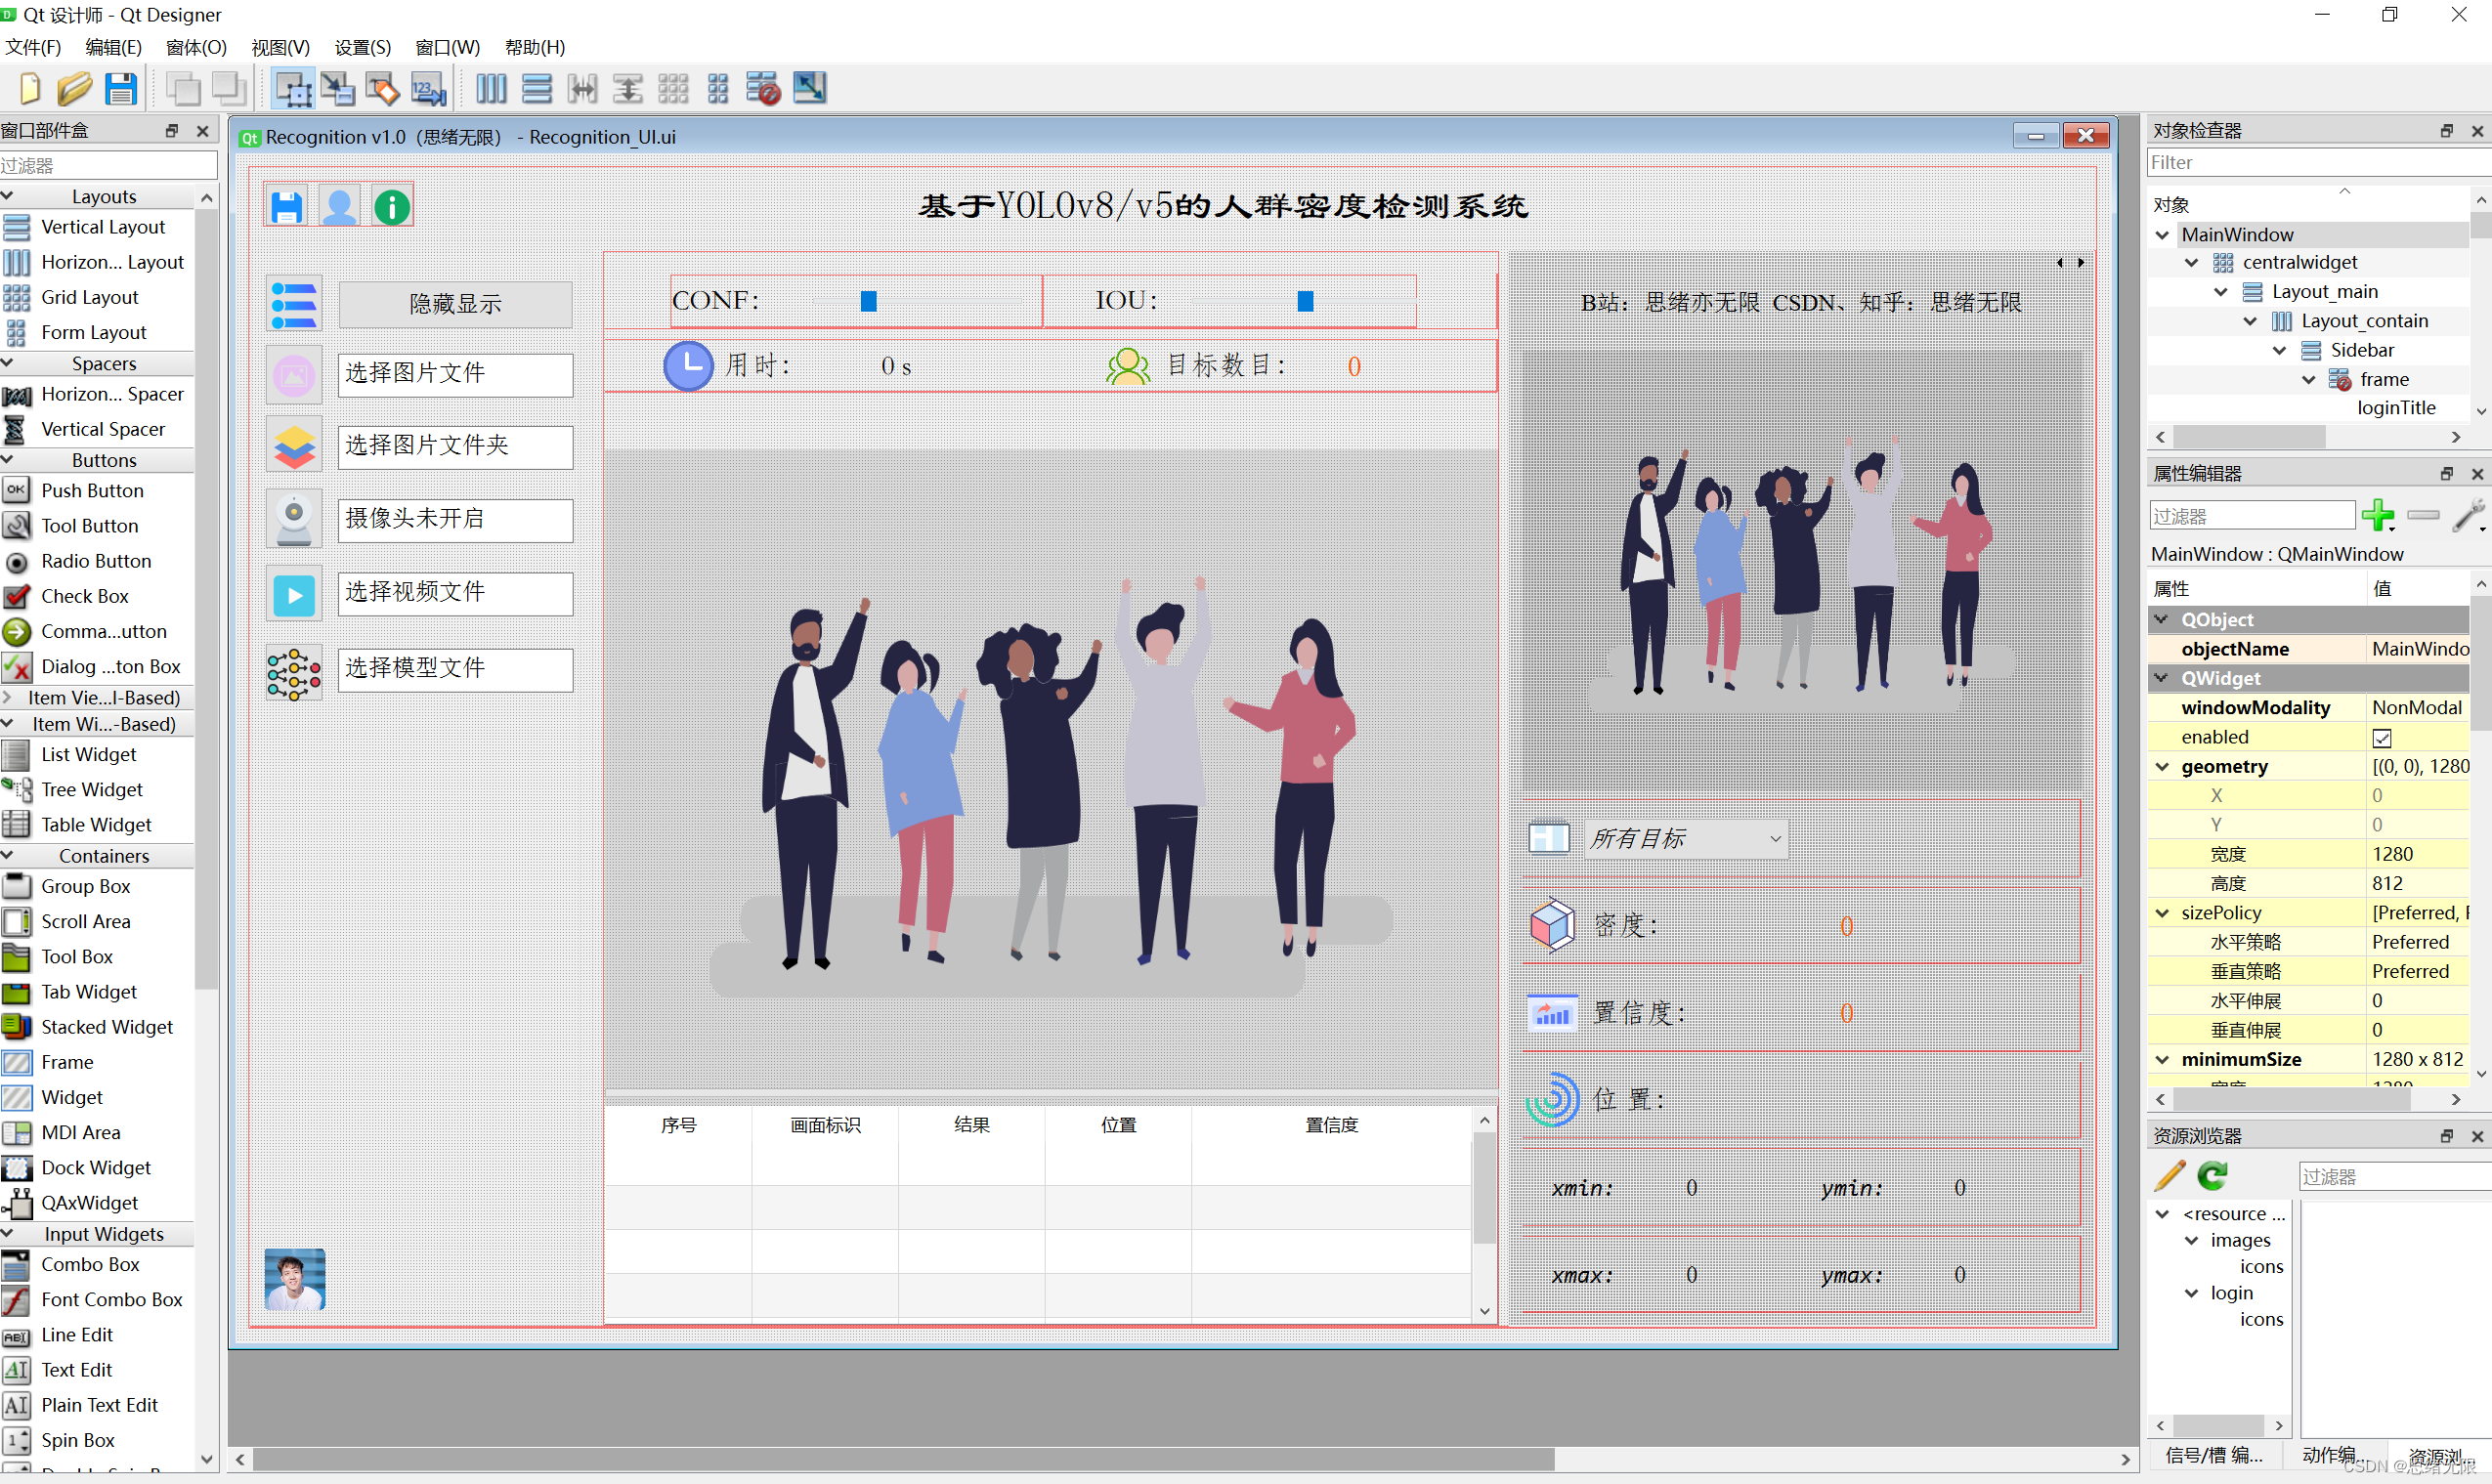This screenshot has width=2492, height=1484.
Task: Click the image file selection icon
Action: pos(290,373)
